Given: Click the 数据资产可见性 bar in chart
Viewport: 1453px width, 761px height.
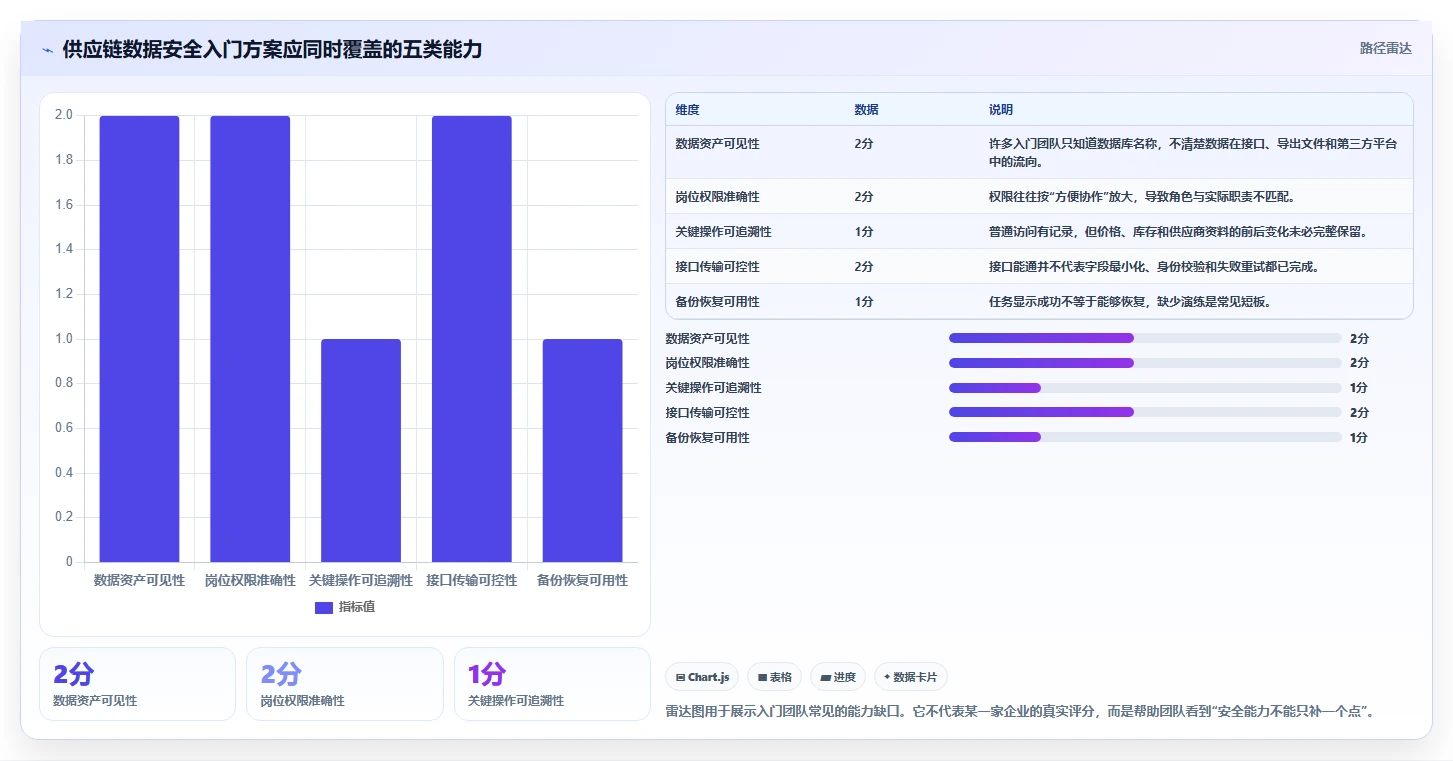Looking at the screenshot, I should (139, 339).
